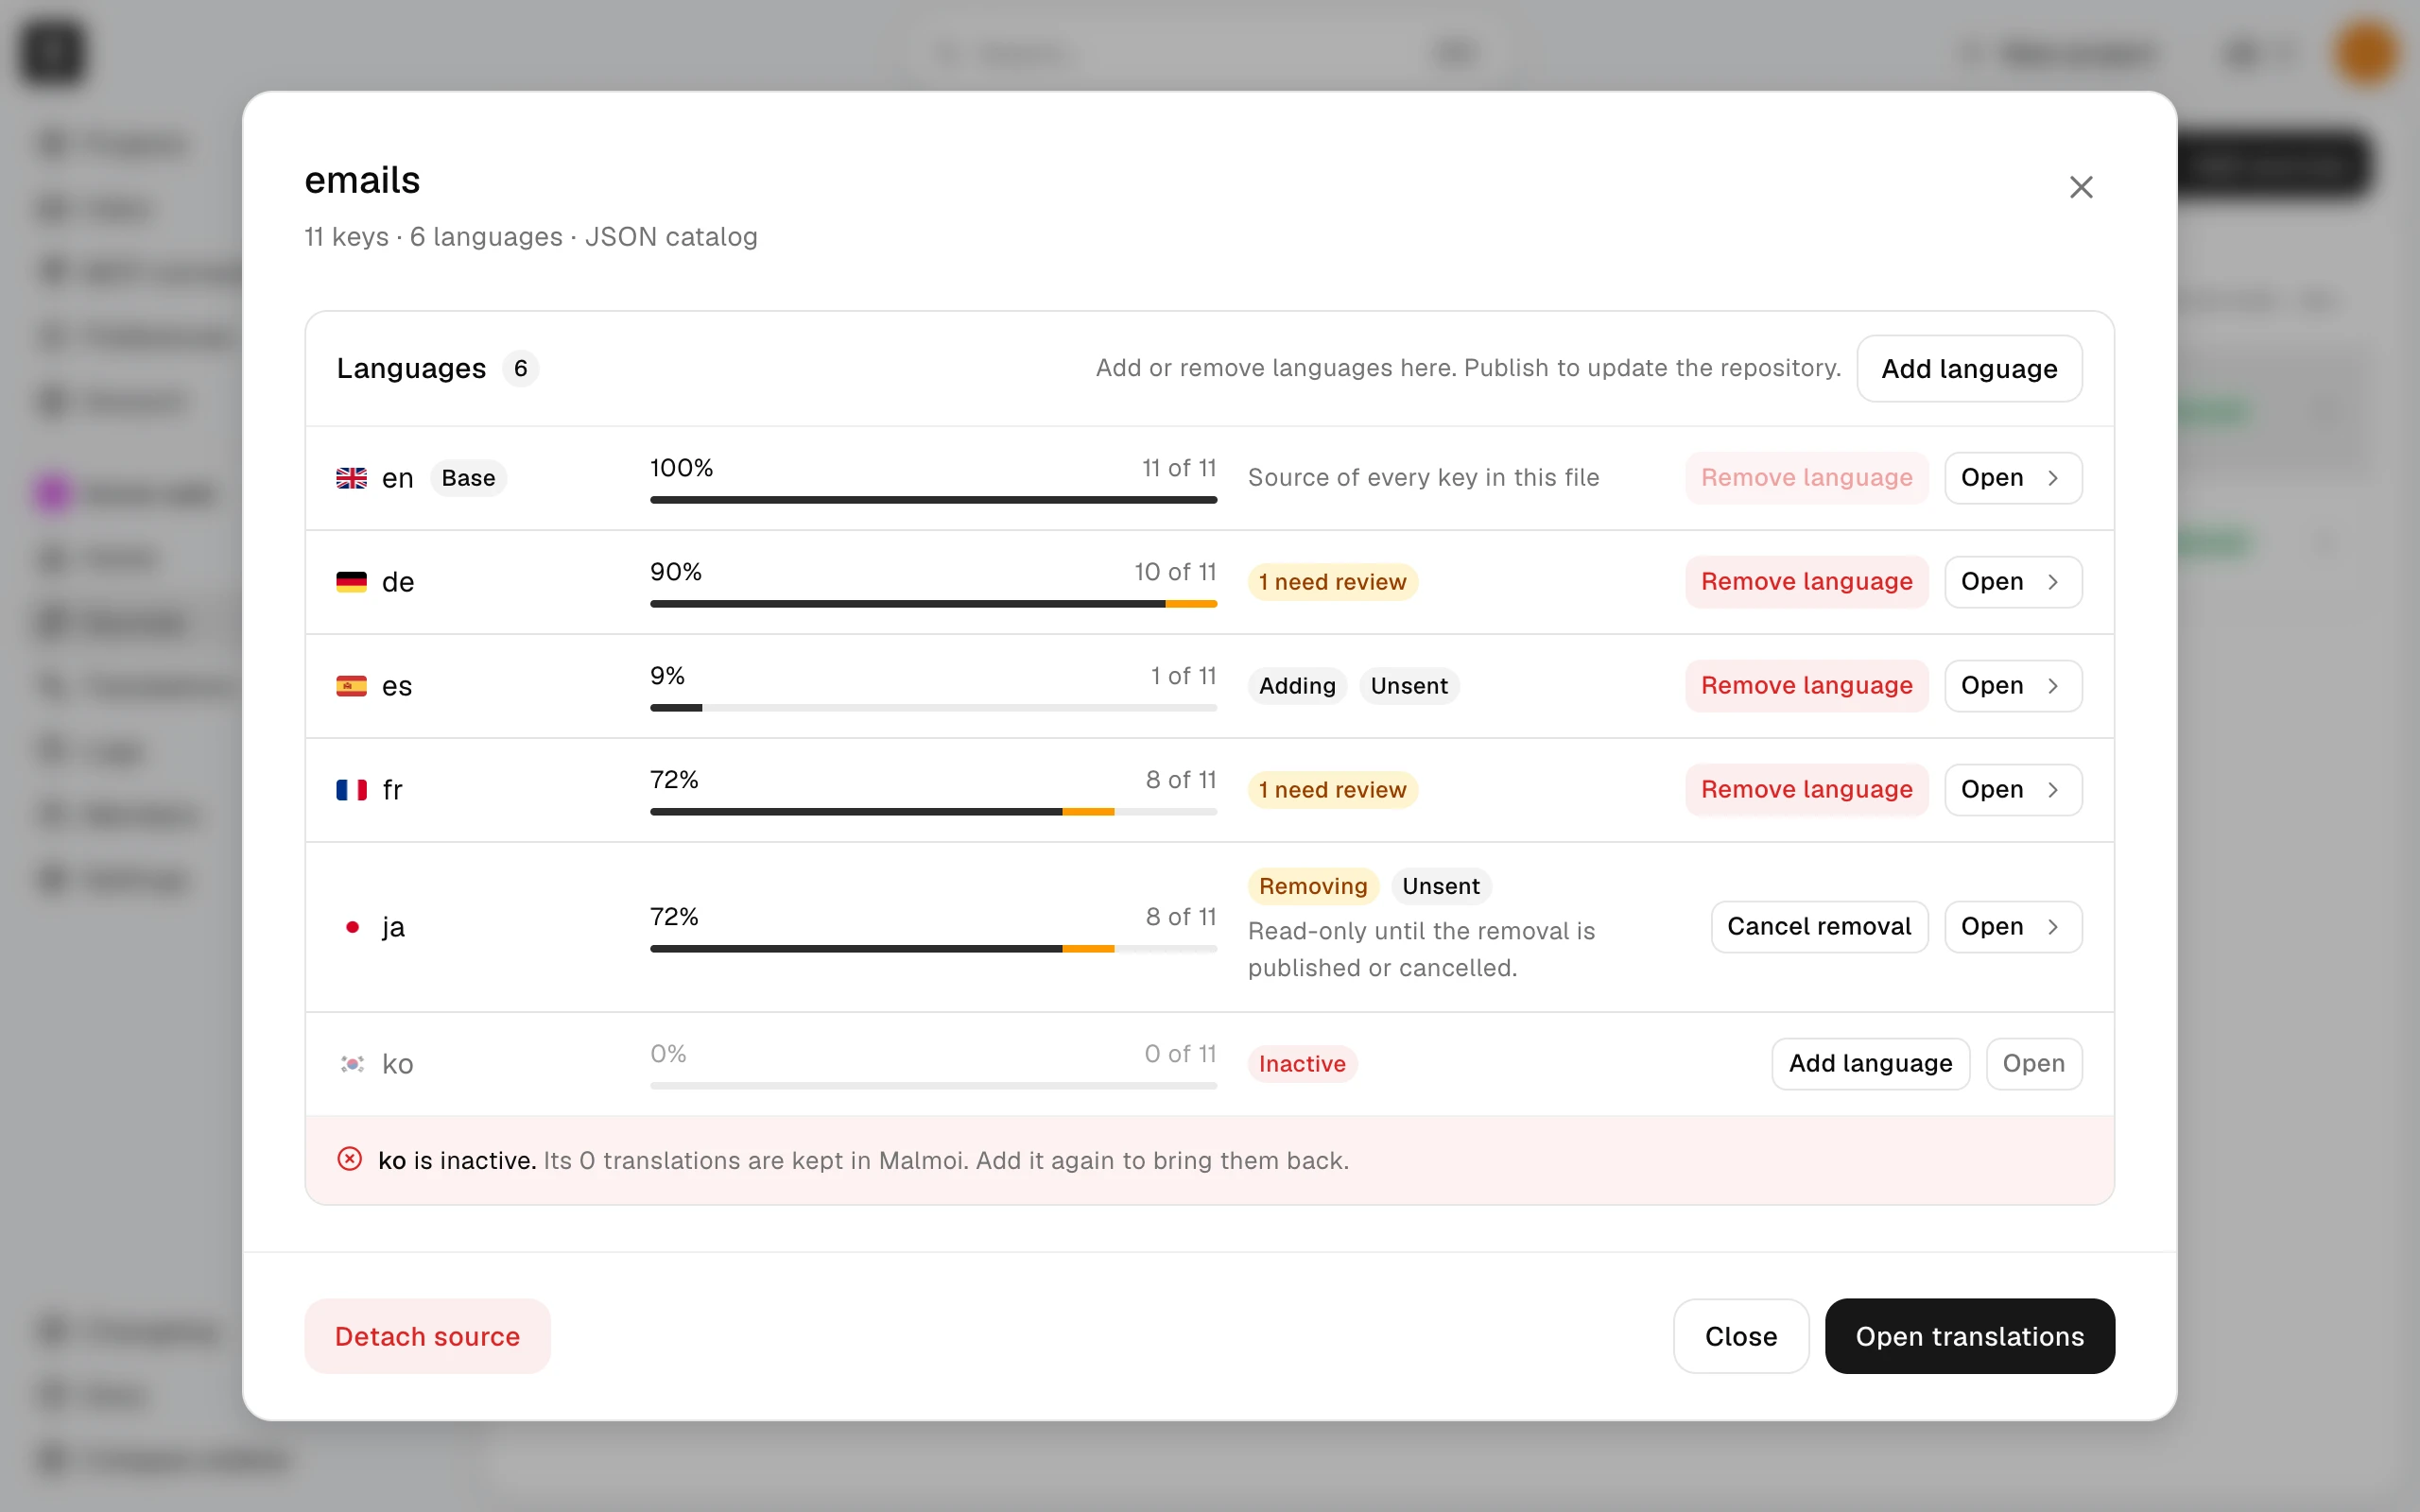Click the '1 need review' badge for de
2420x1512 pixels.
(1332, 582)
